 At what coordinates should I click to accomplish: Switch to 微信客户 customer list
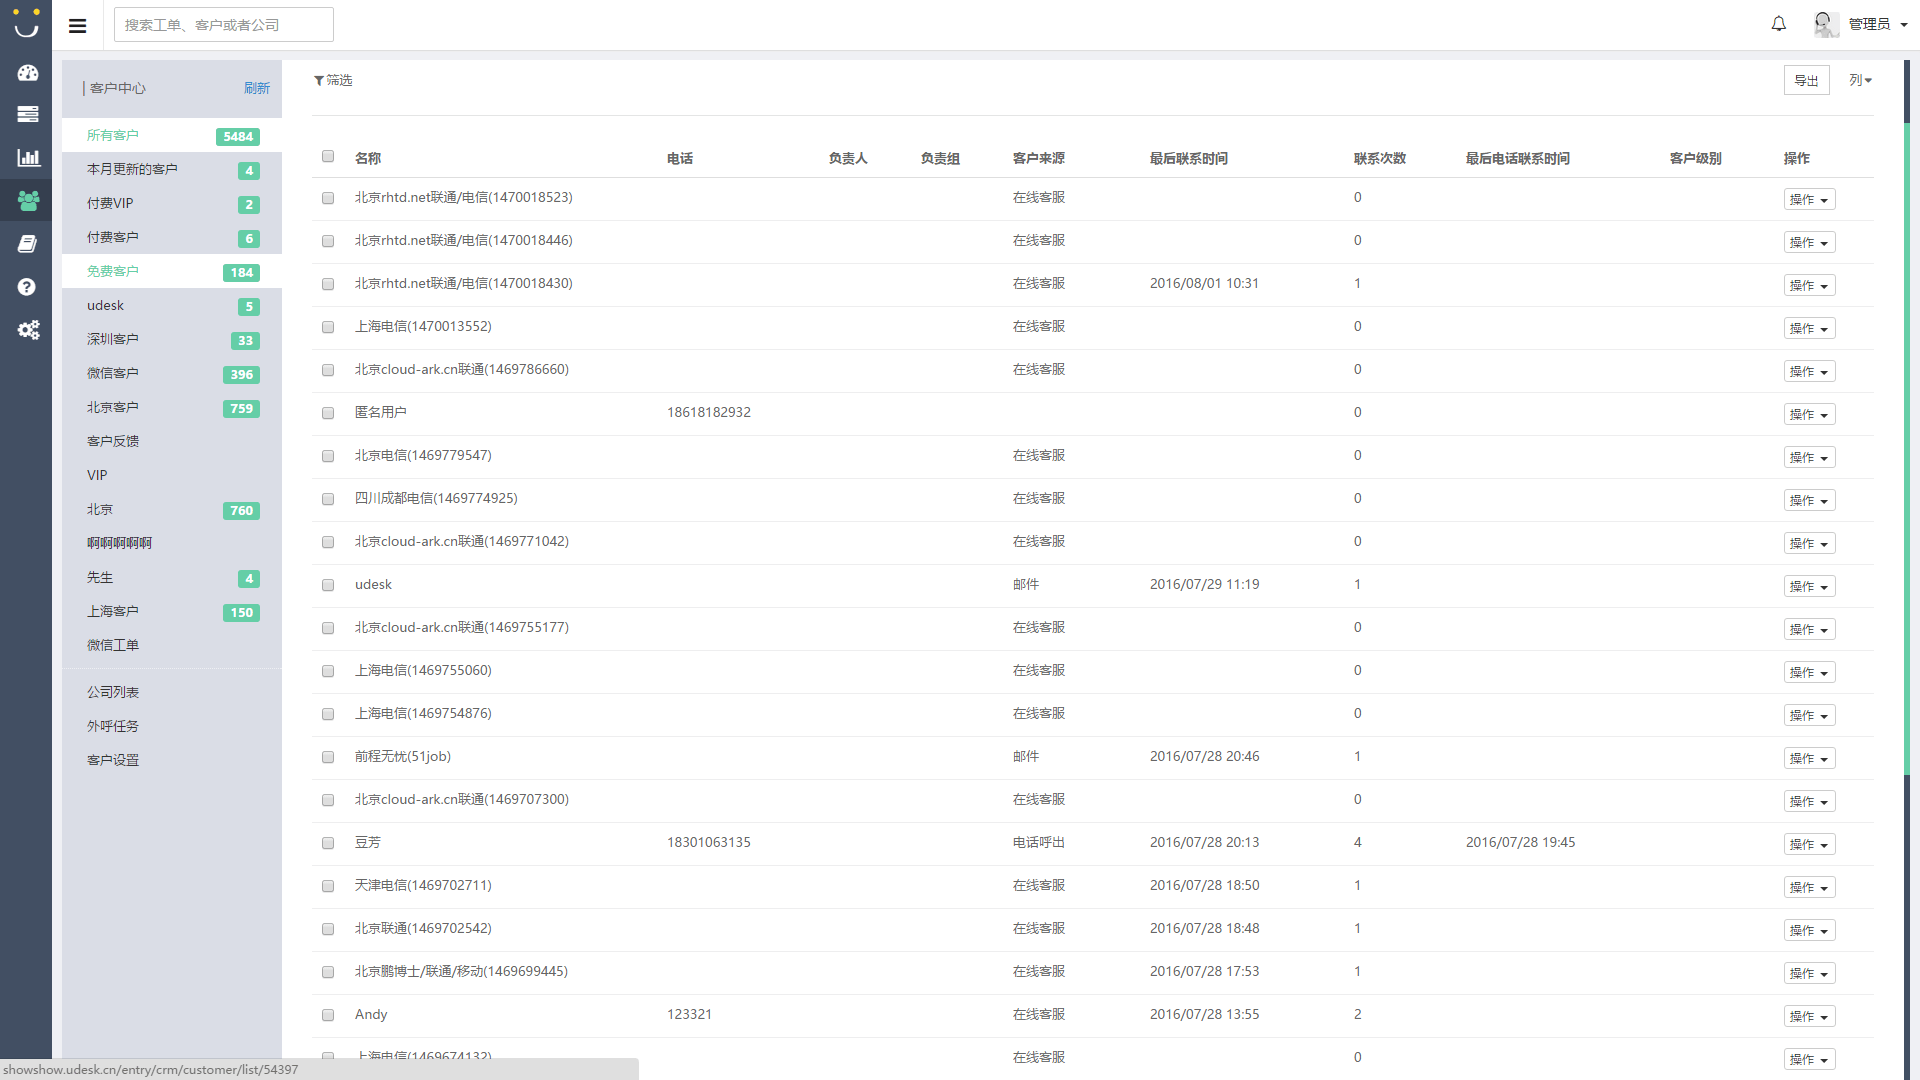click(113, 373)
